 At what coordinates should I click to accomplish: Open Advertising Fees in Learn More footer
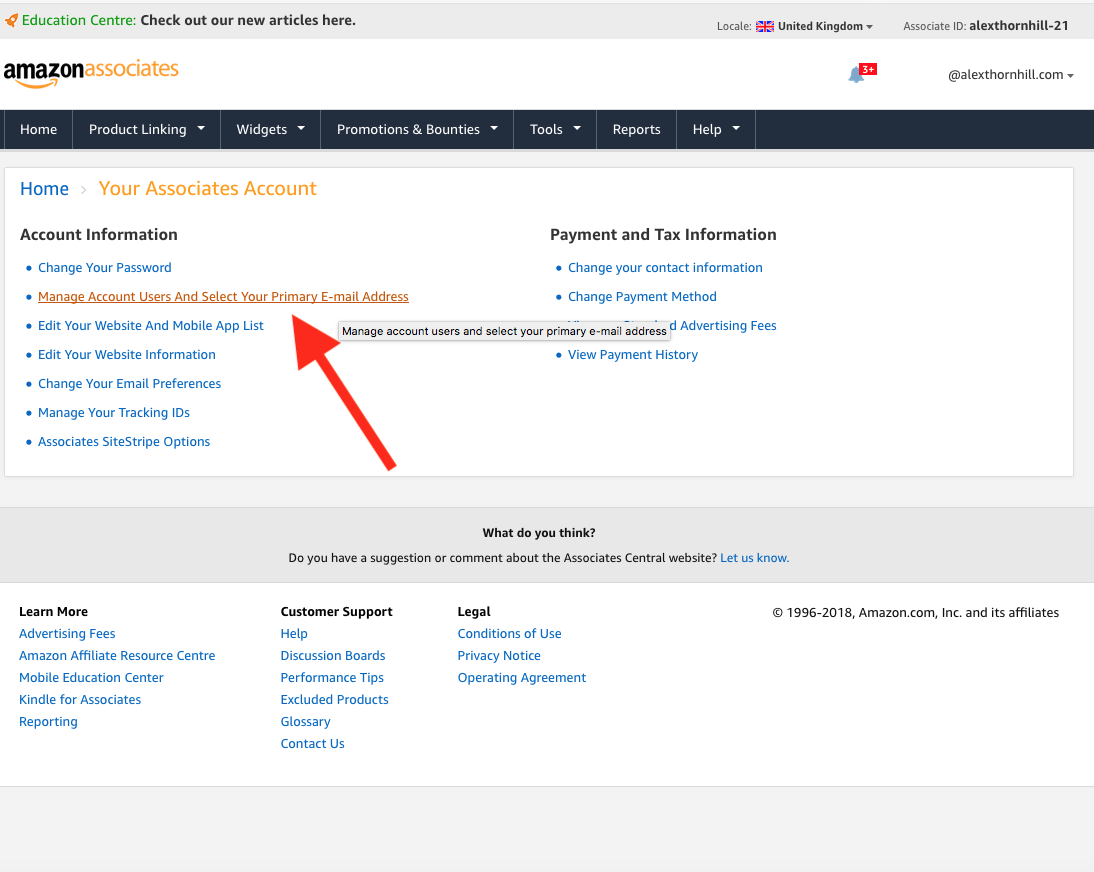pos(67,633)
